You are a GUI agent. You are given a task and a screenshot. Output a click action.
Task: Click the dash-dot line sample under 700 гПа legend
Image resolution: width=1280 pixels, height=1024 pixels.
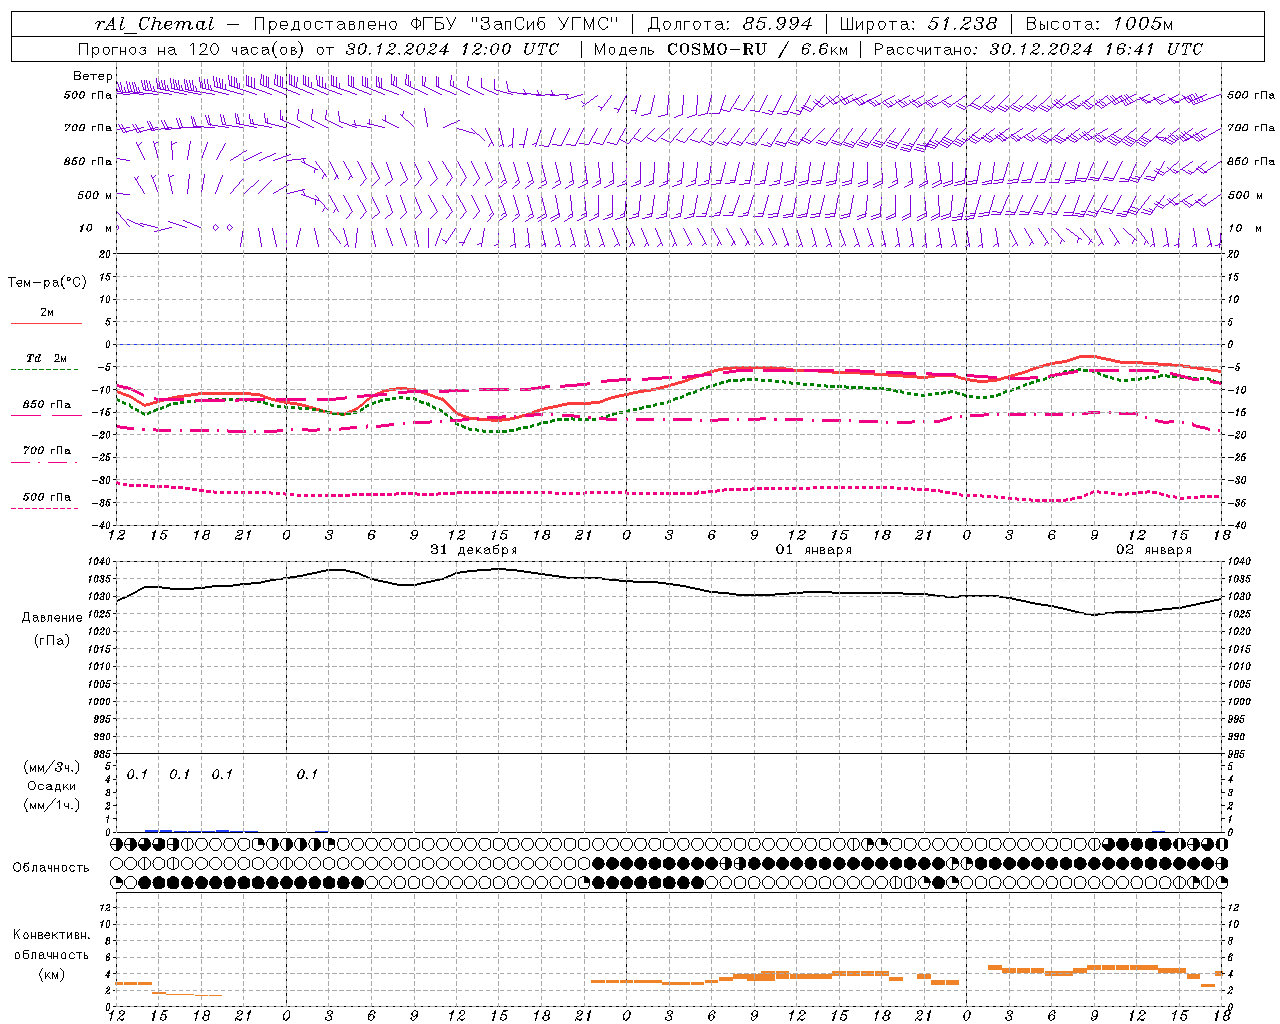(46, 462)
